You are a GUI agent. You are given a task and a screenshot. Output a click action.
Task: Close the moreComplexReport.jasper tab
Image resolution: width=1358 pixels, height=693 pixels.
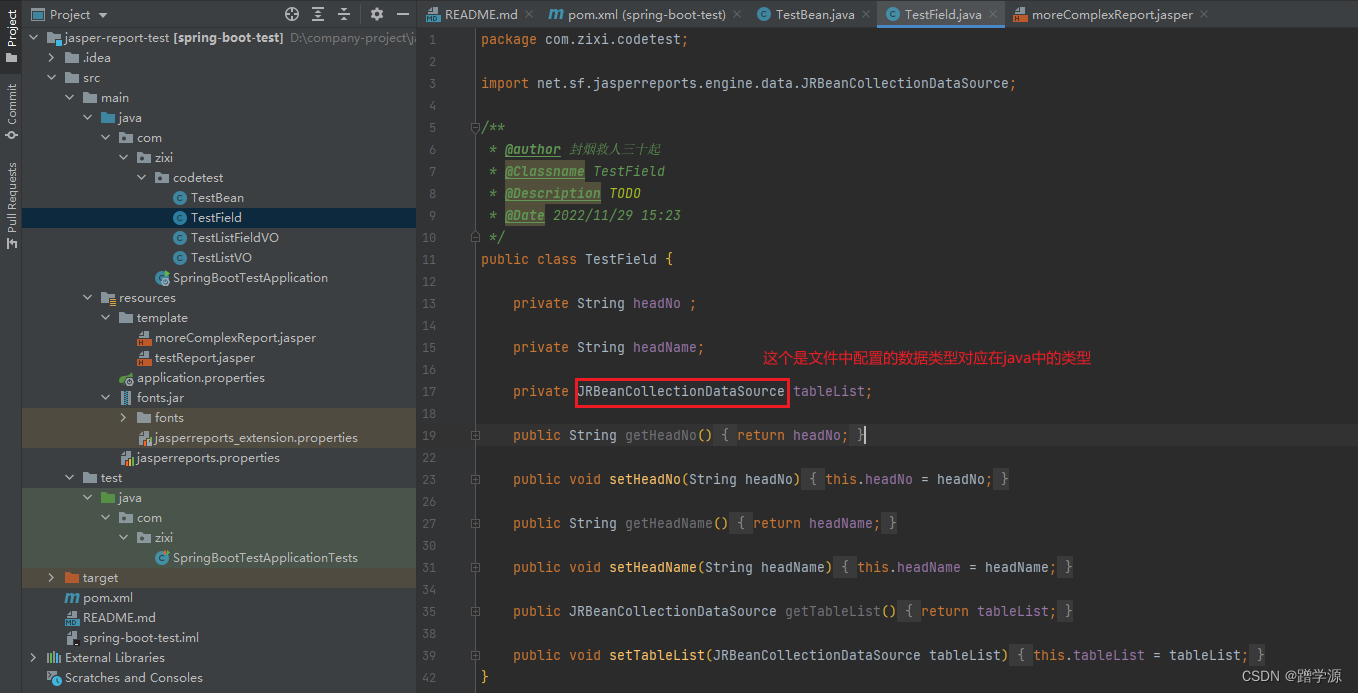click(x=1203, y=15)
